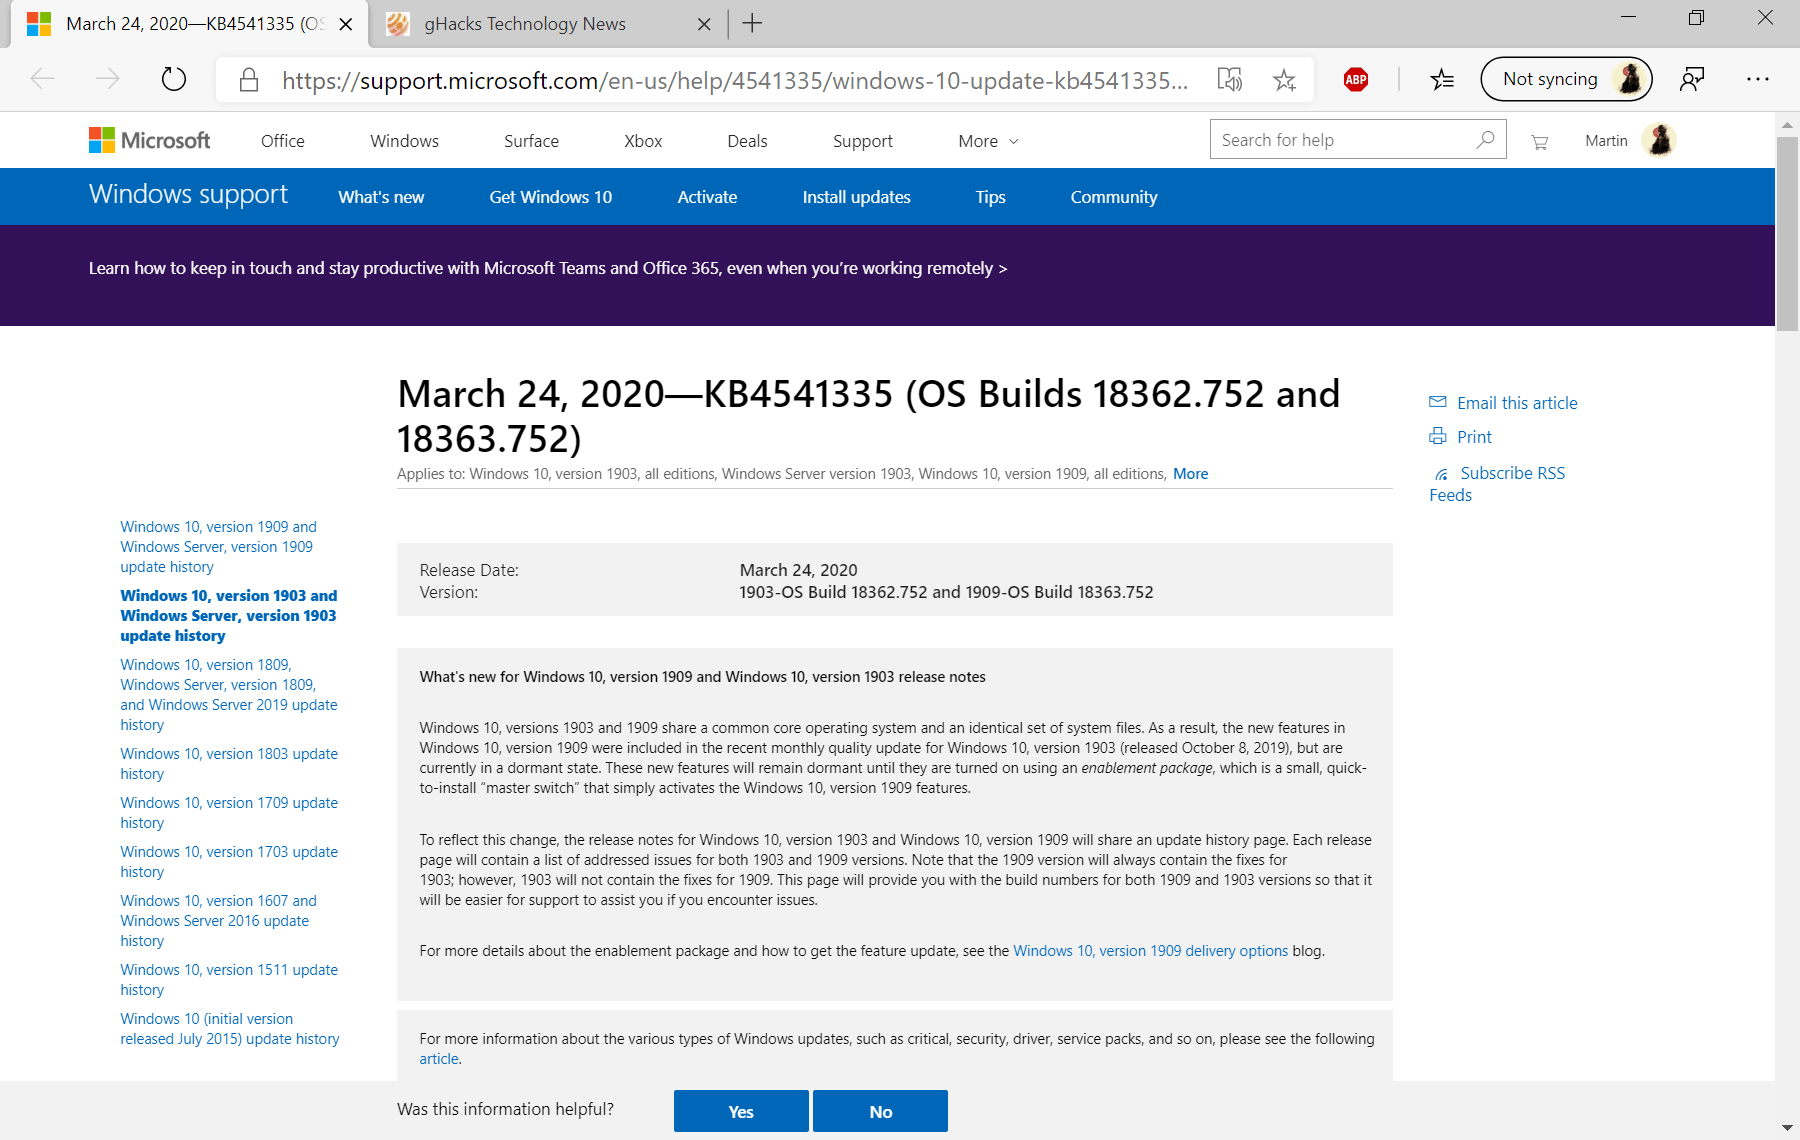This screenshot has height=1140, width=1800.
Task: Click the Print link
Action: tap(1474, 437)
